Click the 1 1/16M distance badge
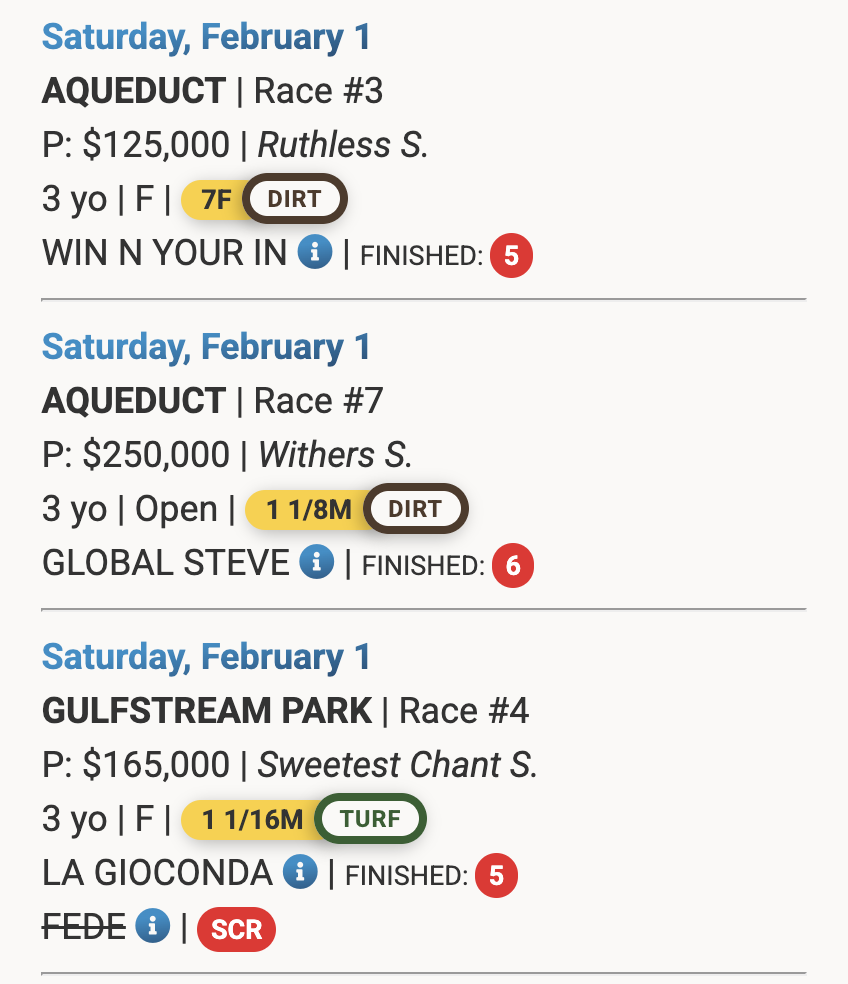This screenshot has width=848, height=984. click(x=252, y=819)
